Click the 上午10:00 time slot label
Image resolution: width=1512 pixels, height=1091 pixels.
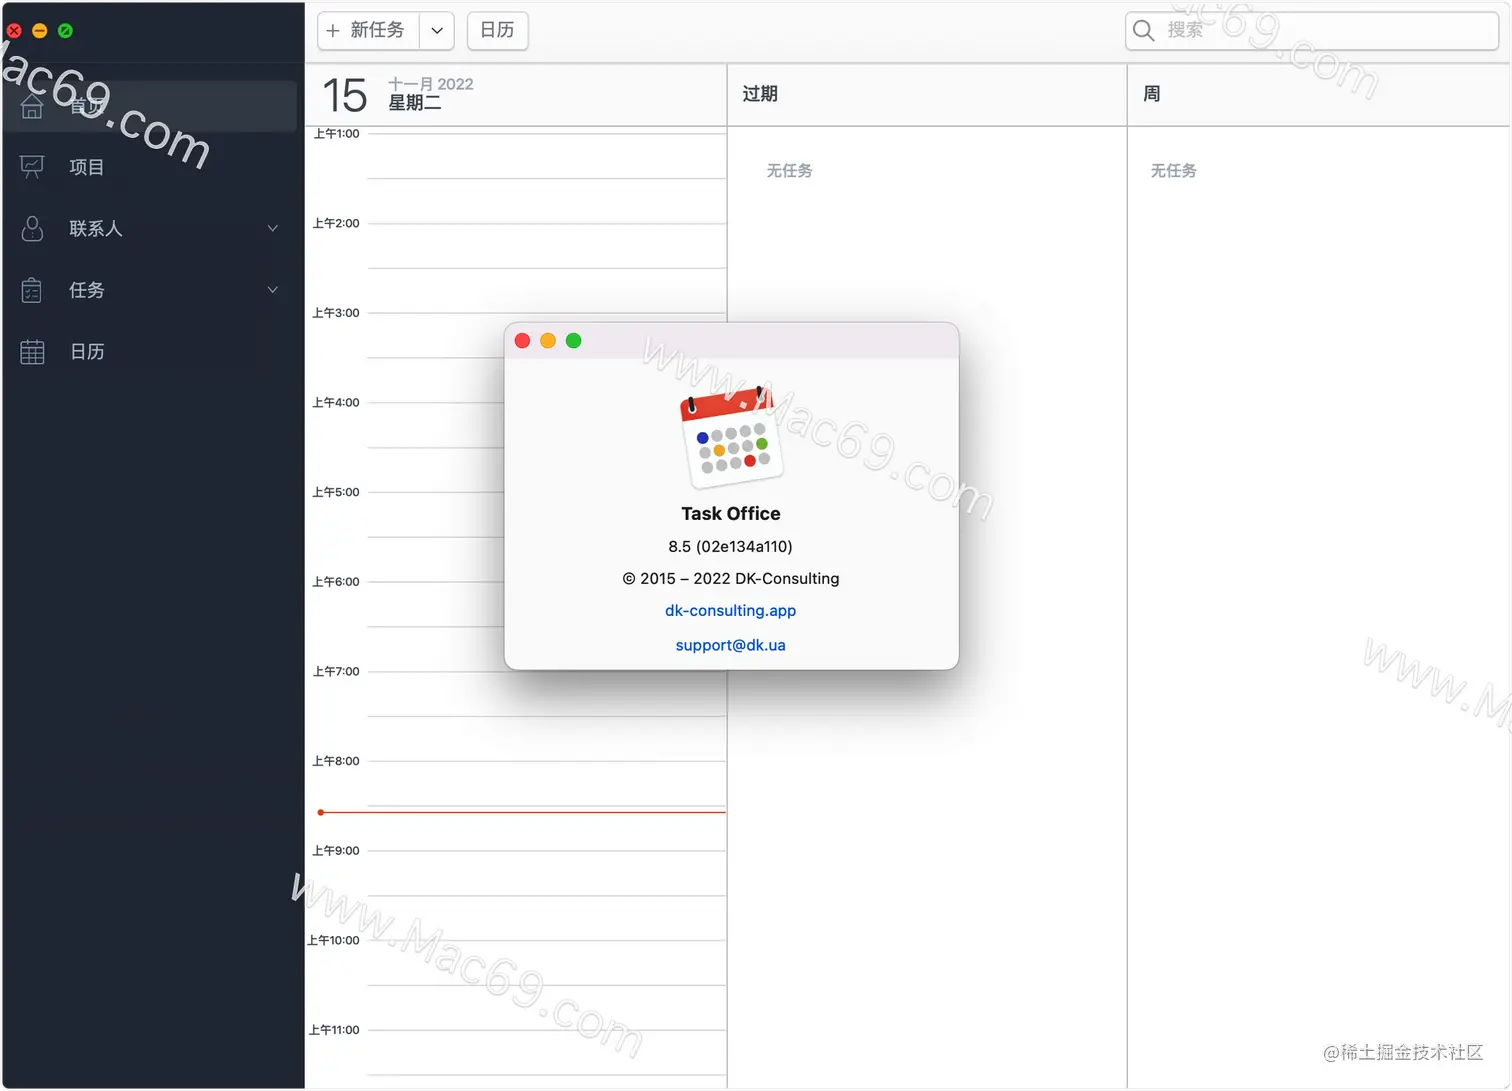click(x=333, y=941)
